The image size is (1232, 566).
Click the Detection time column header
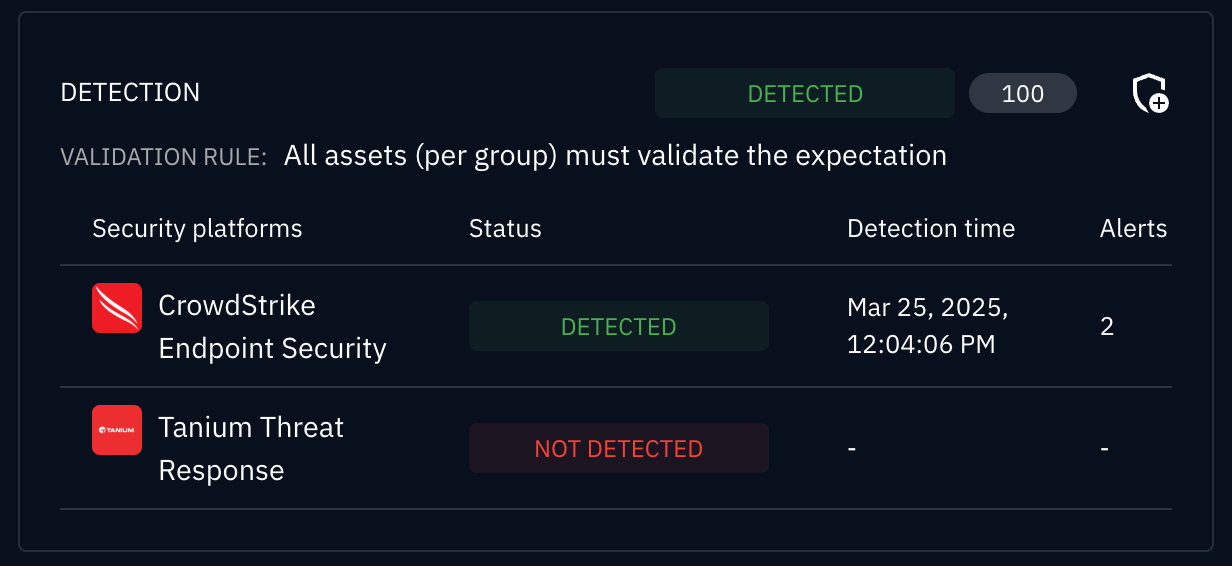click(x=931, y=228)
